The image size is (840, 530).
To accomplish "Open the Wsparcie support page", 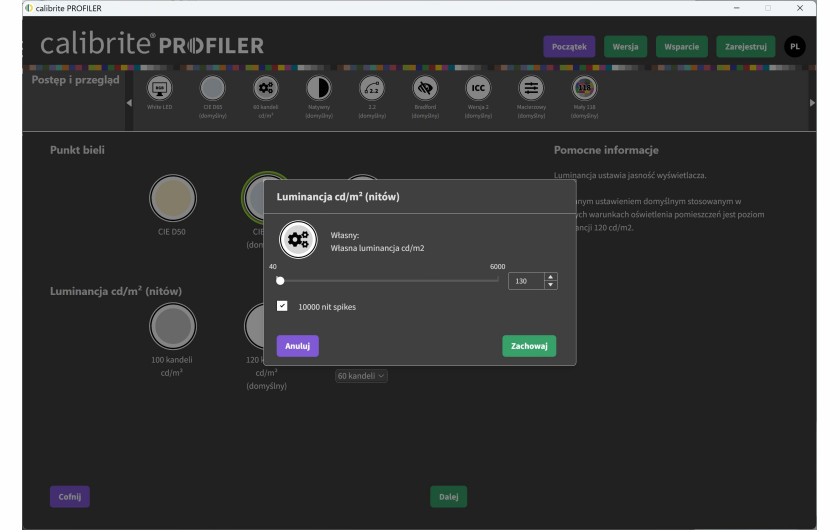I will (681, 47).
